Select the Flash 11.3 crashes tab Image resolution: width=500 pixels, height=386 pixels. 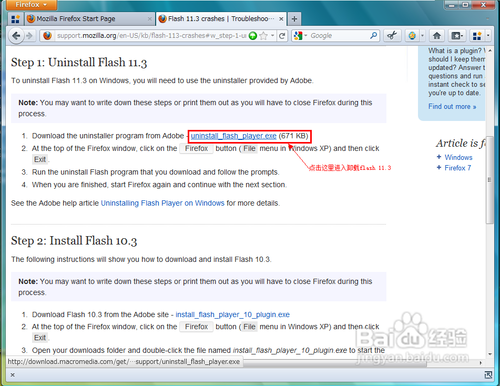(220, 19)
